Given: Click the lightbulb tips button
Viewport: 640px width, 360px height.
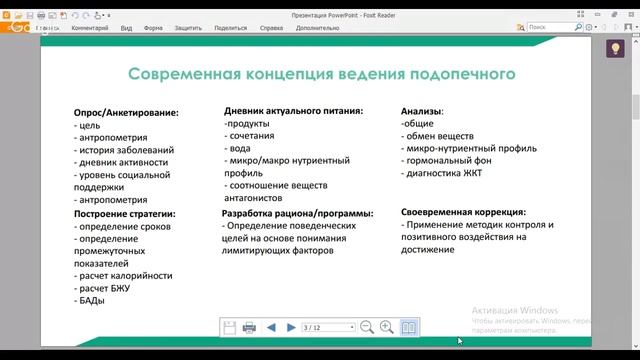Looking at the screenshot, I should [x=615, y=49].
